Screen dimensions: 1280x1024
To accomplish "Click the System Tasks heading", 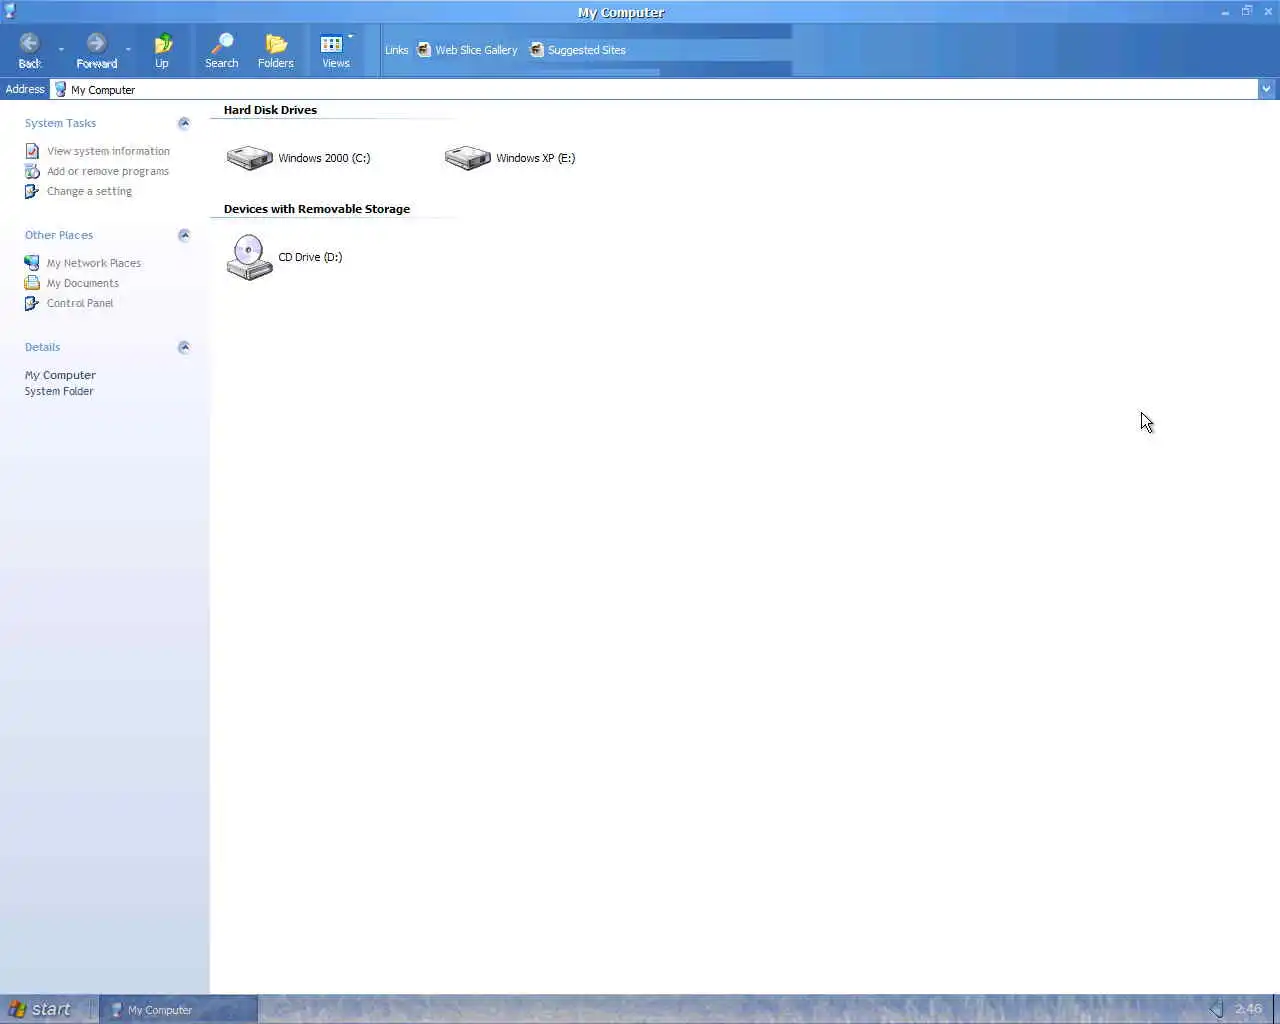I will pyautogui.click(x=60, y=123).
